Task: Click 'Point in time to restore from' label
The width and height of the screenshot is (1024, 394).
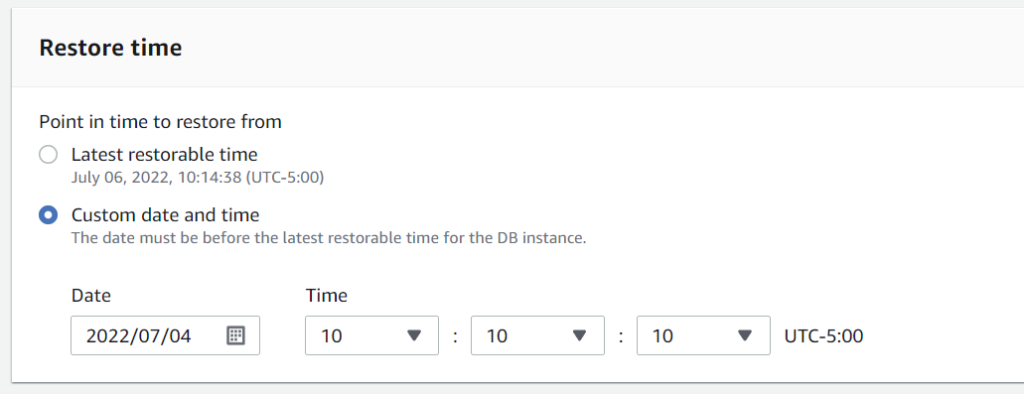Action: [x=161, y=122]
